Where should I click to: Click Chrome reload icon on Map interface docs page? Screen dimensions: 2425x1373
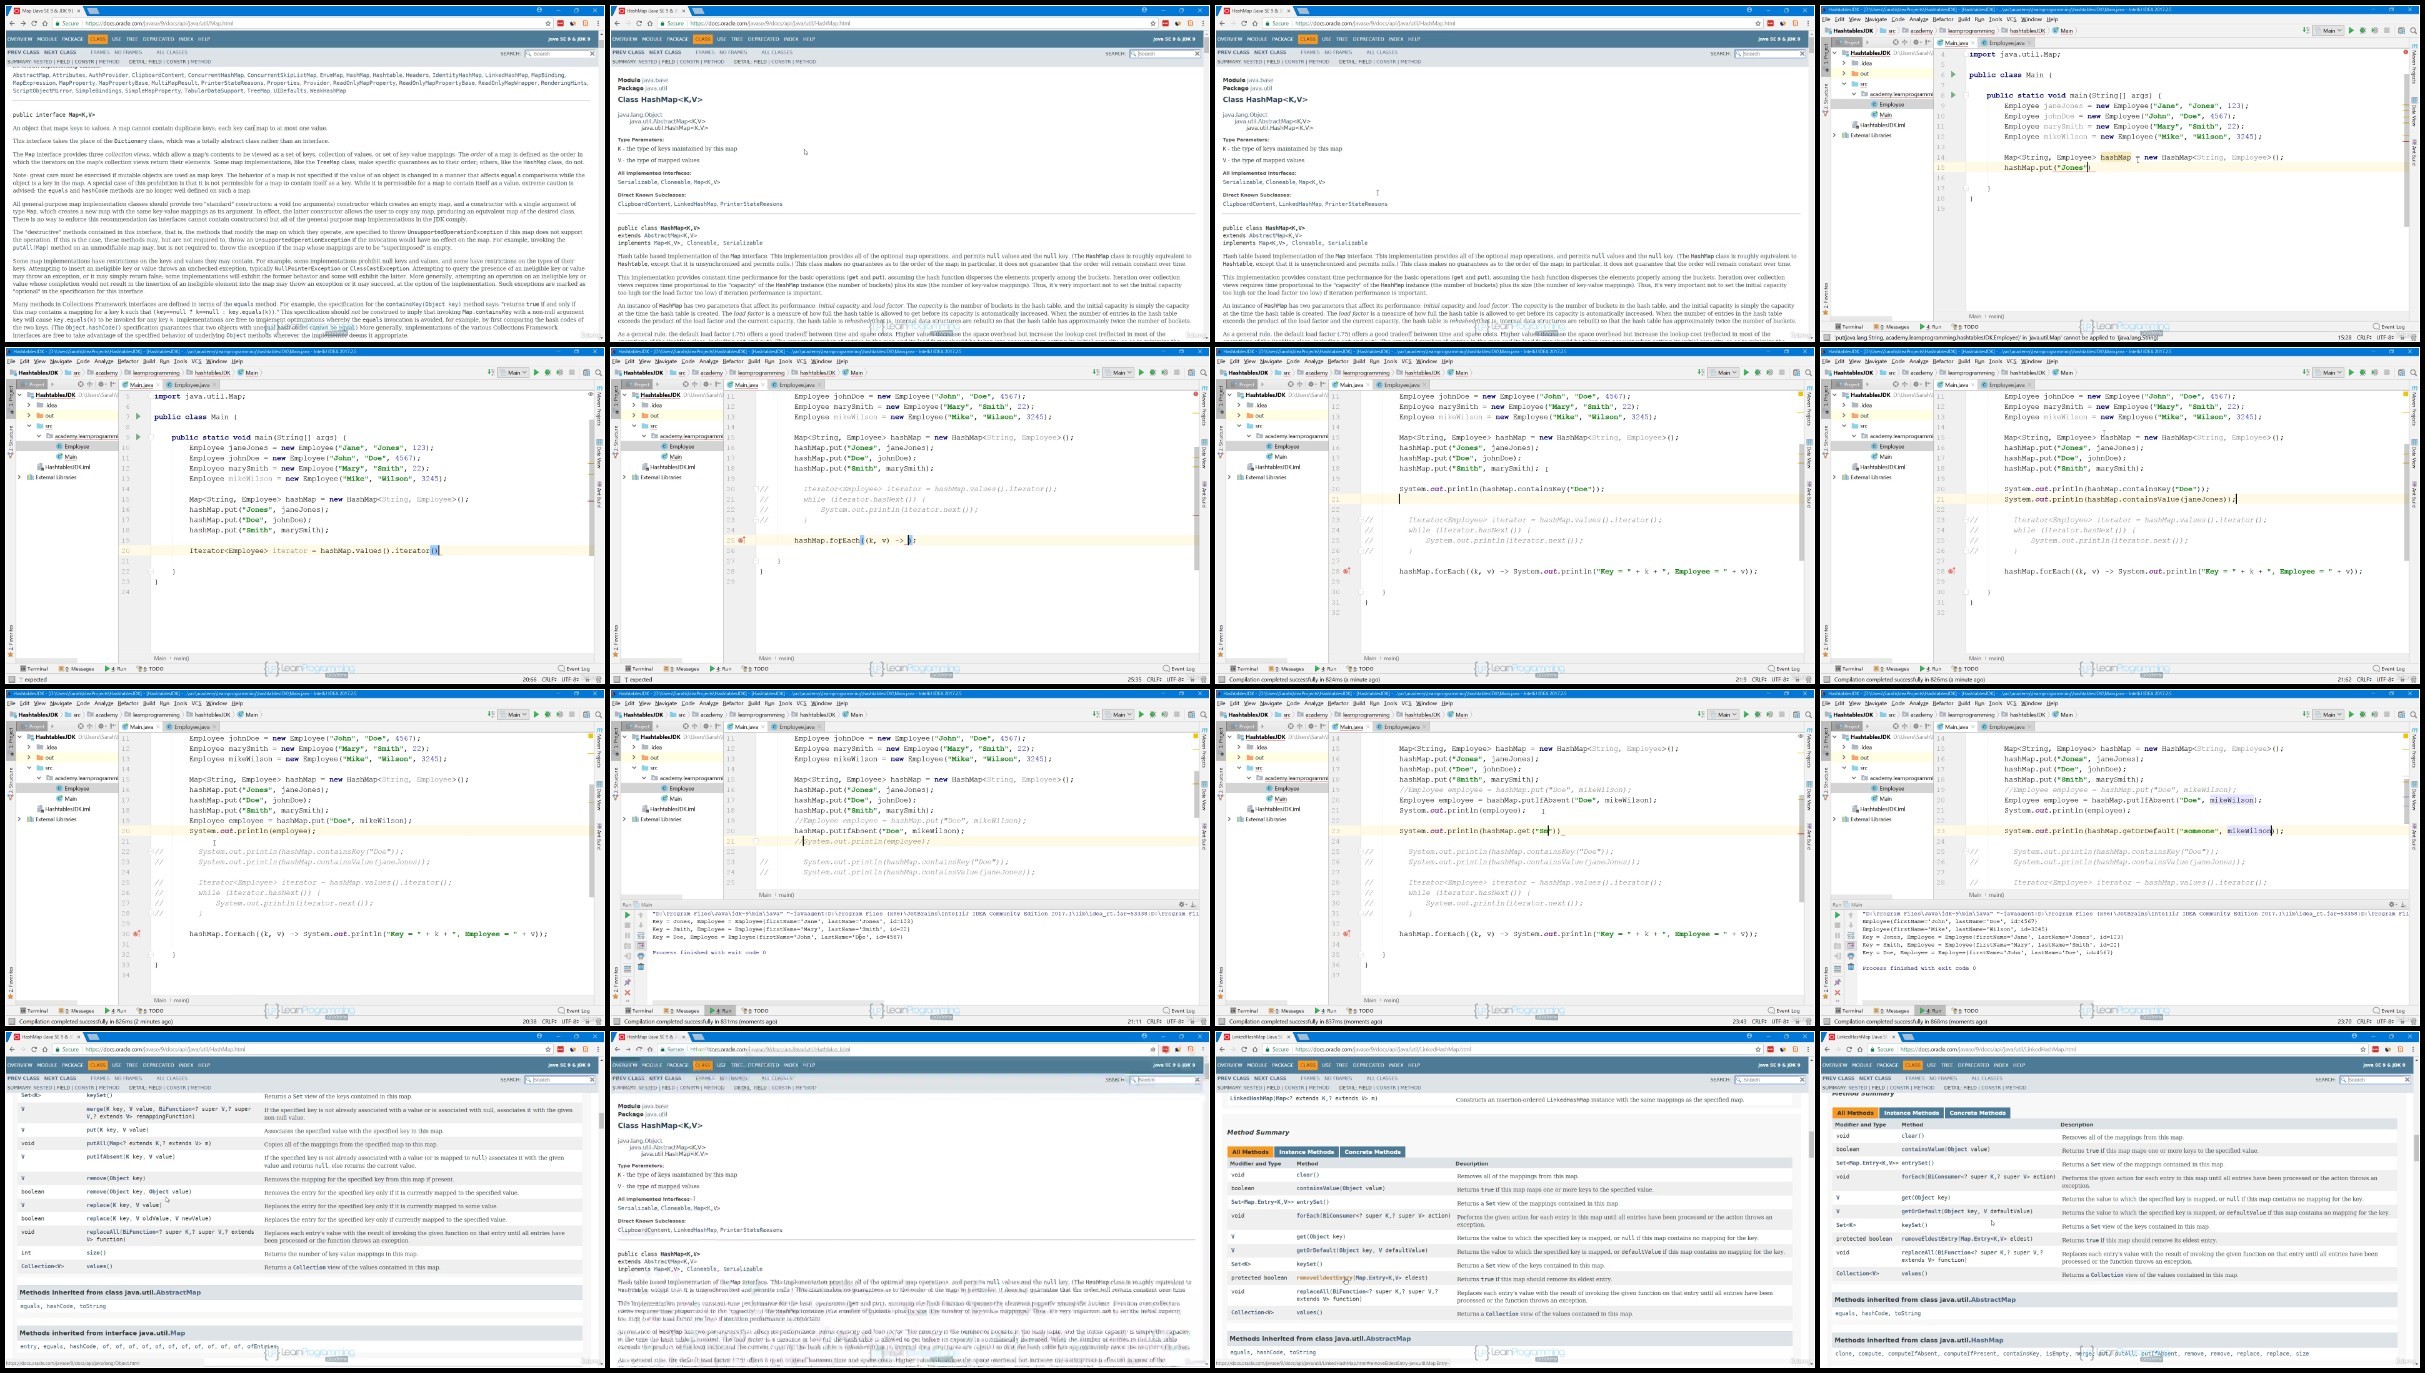[33, 23]
